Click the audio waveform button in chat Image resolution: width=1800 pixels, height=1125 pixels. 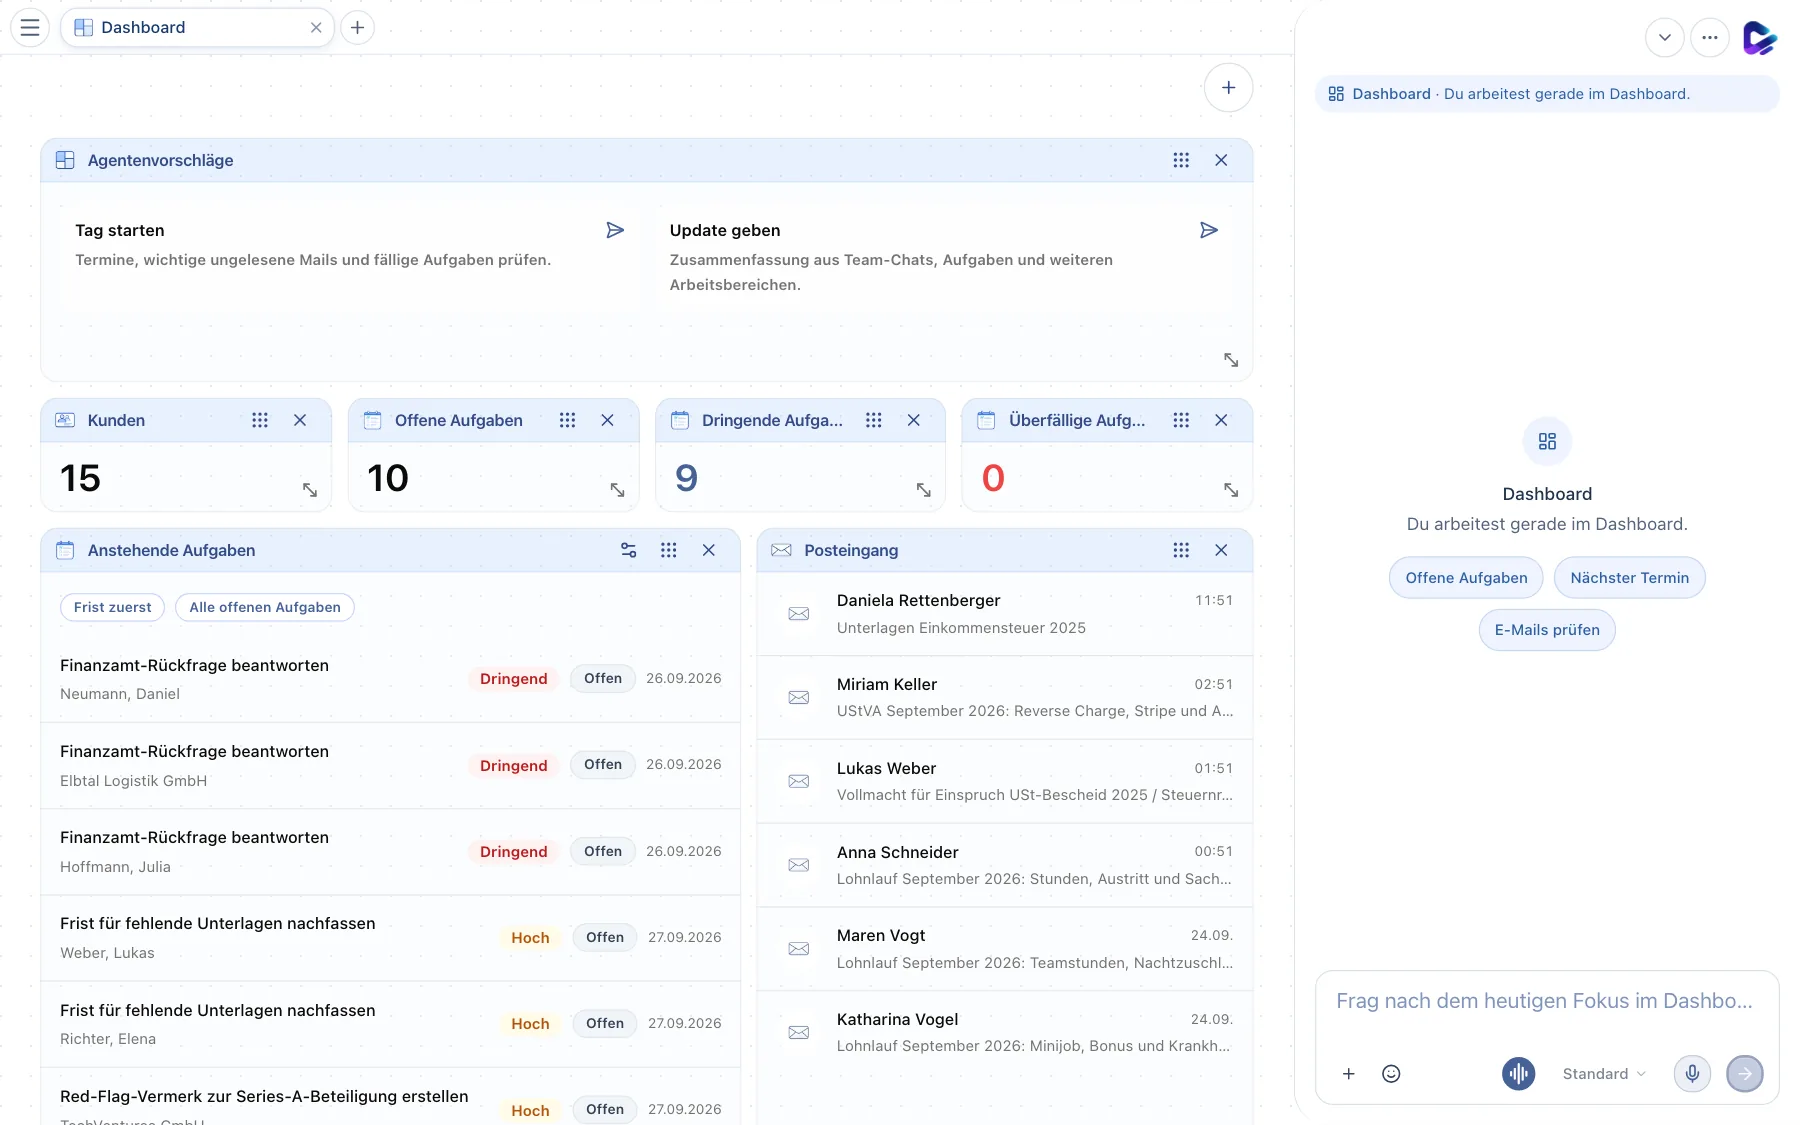tap(1518, 1073)
